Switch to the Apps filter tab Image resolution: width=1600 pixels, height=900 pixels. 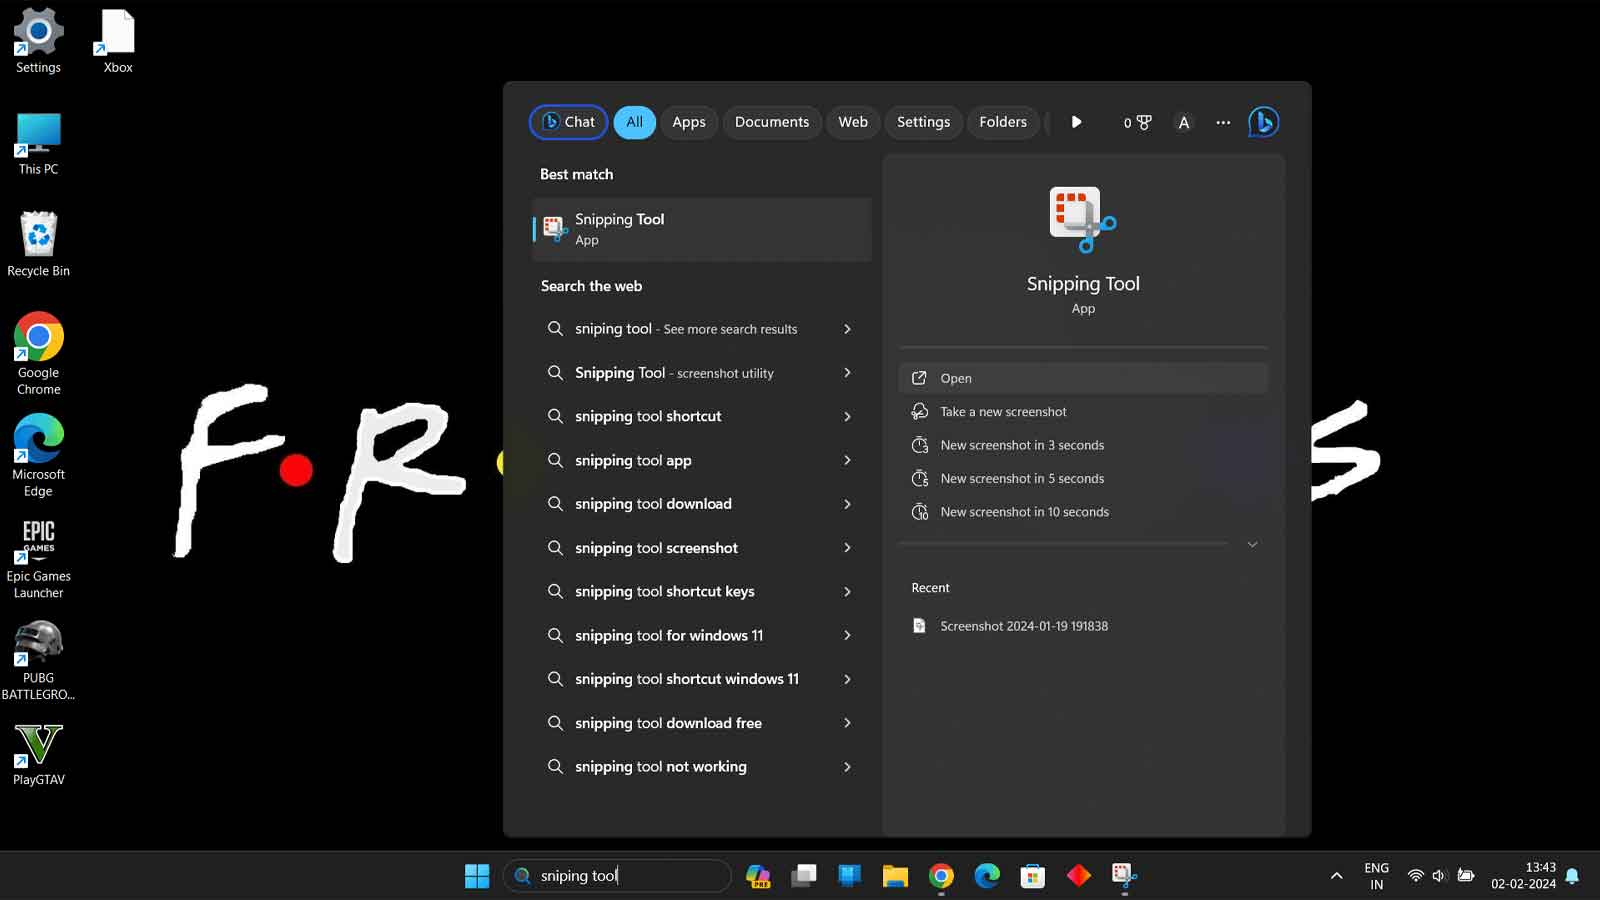[x=689, y=122]
